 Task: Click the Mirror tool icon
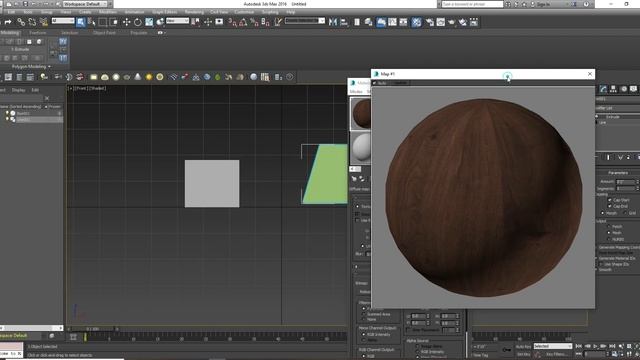point(333,22)
